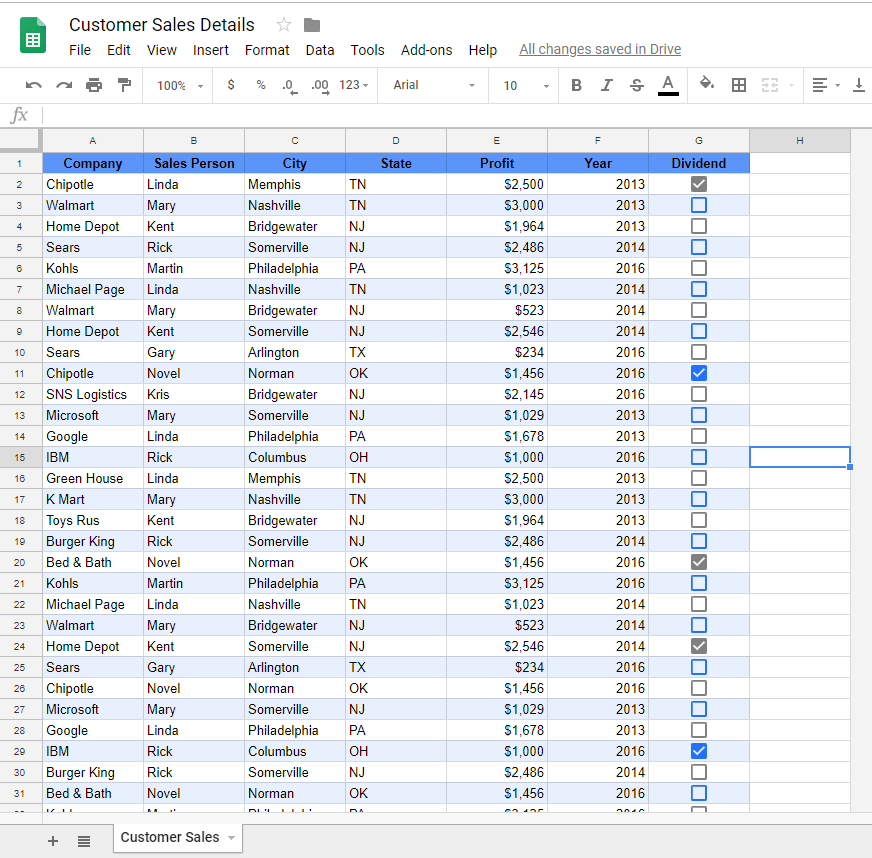Check Dividend box in row 3 Walmart
This screenshot has width=872, height=858.
coord(698,205)
